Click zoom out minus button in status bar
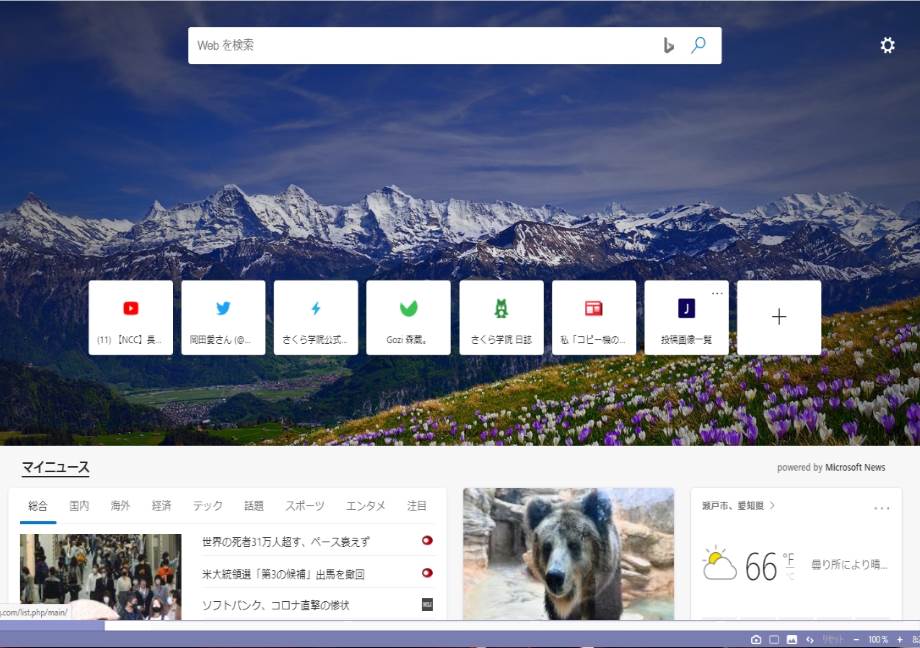 pos(857,639)
